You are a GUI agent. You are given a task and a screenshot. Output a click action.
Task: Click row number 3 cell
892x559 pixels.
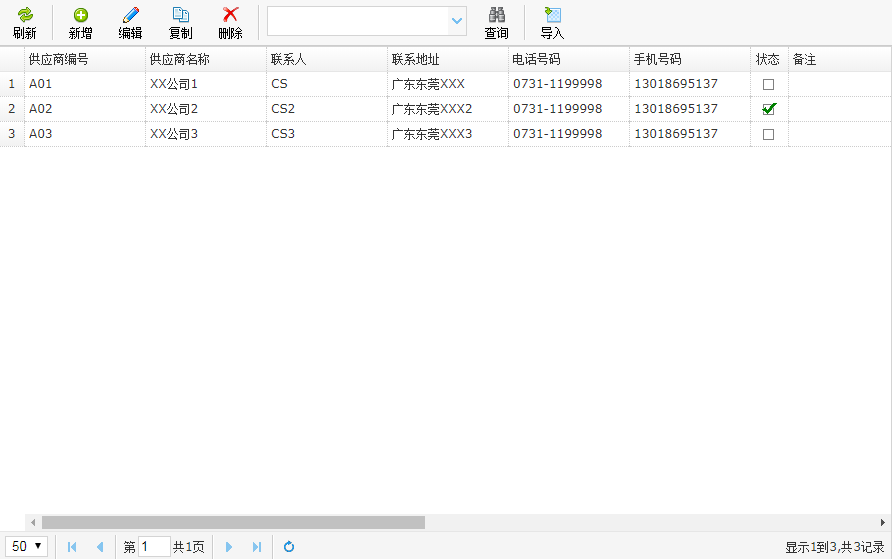tap(12, 134)
